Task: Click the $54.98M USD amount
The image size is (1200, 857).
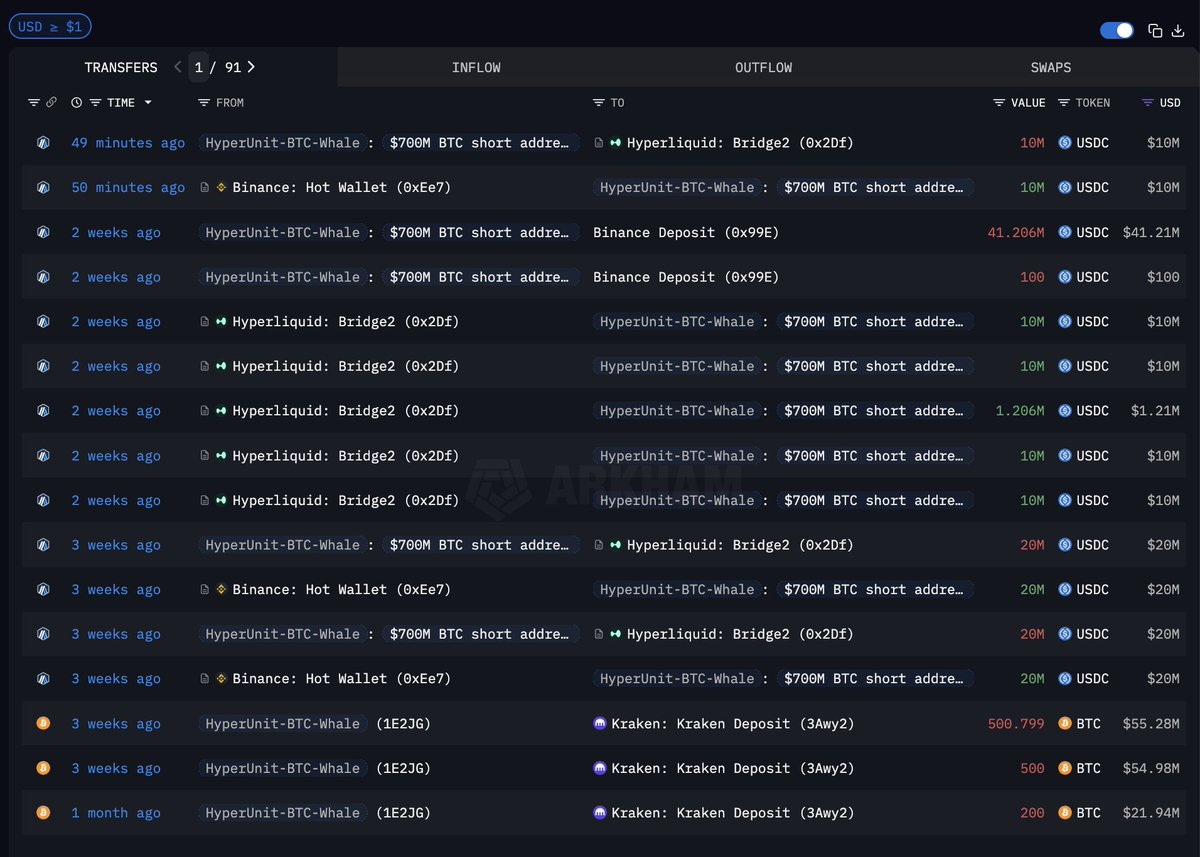Action: click(x=1151, y=768)
